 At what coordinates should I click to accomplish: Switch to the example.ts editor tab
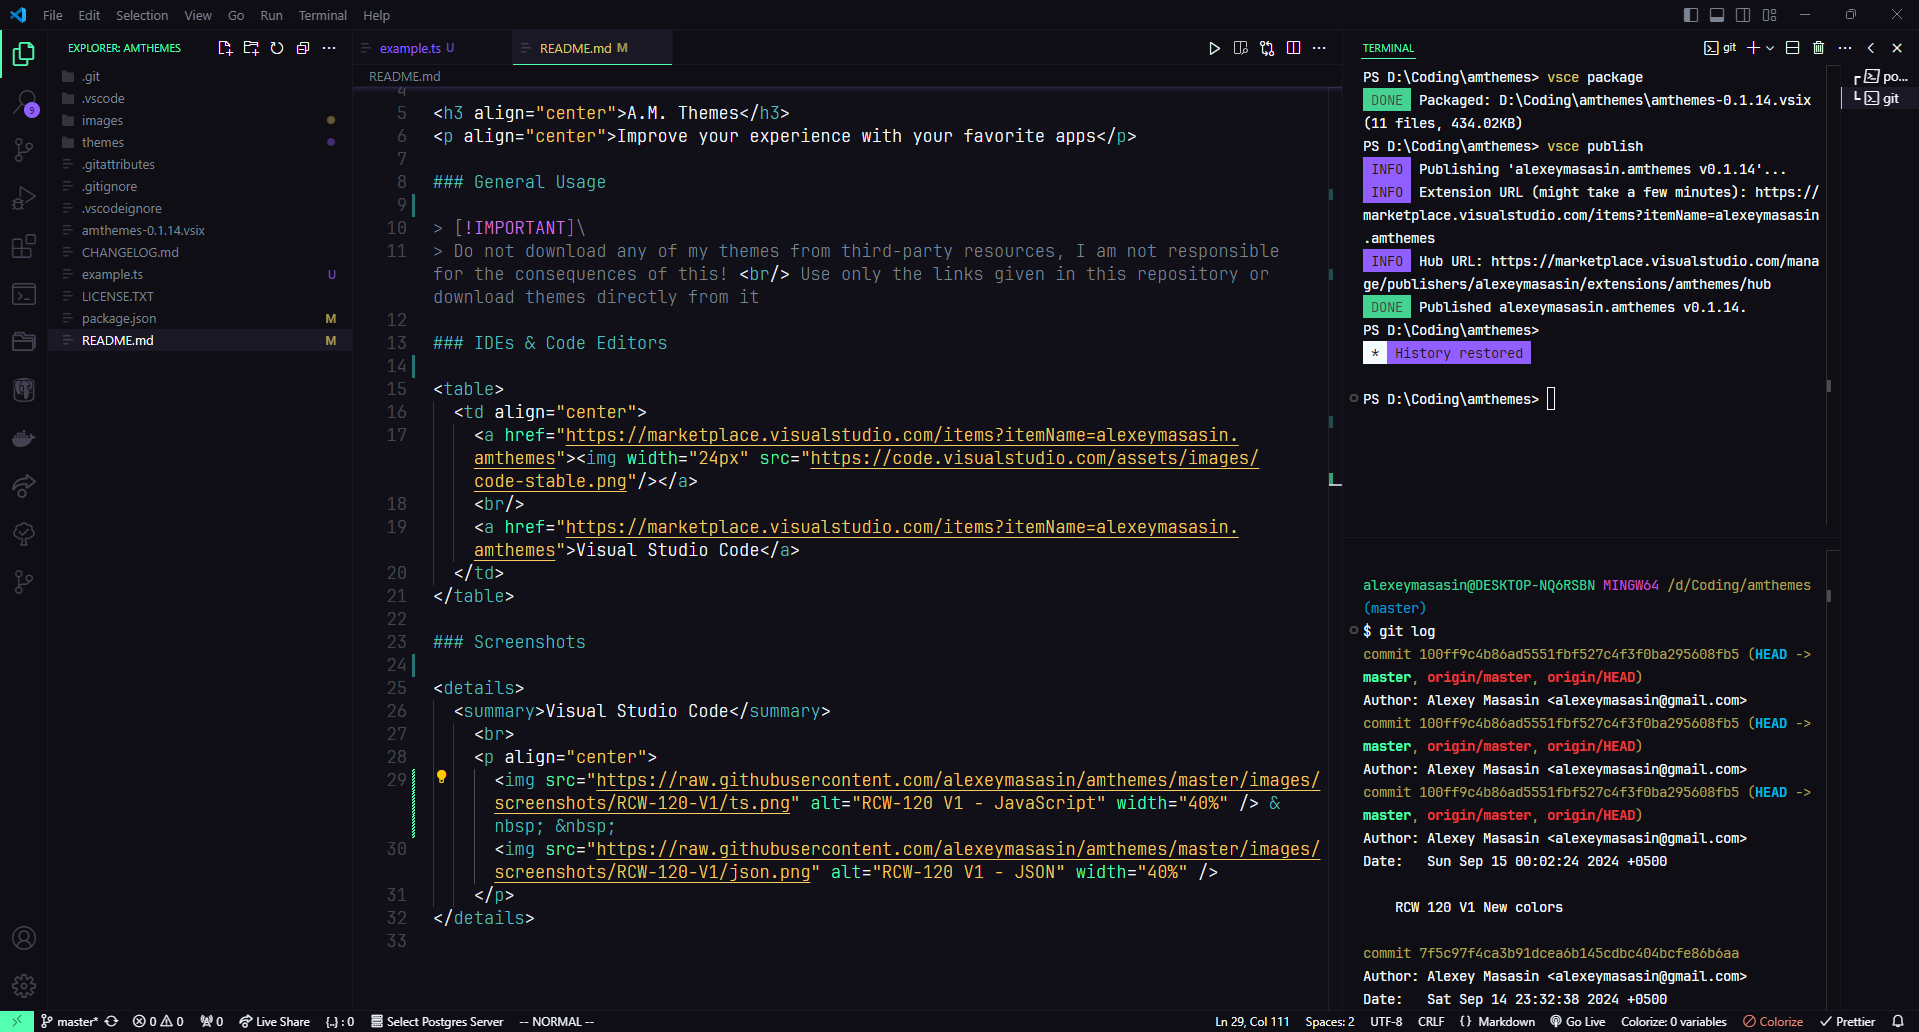click(x=432, y=48)
